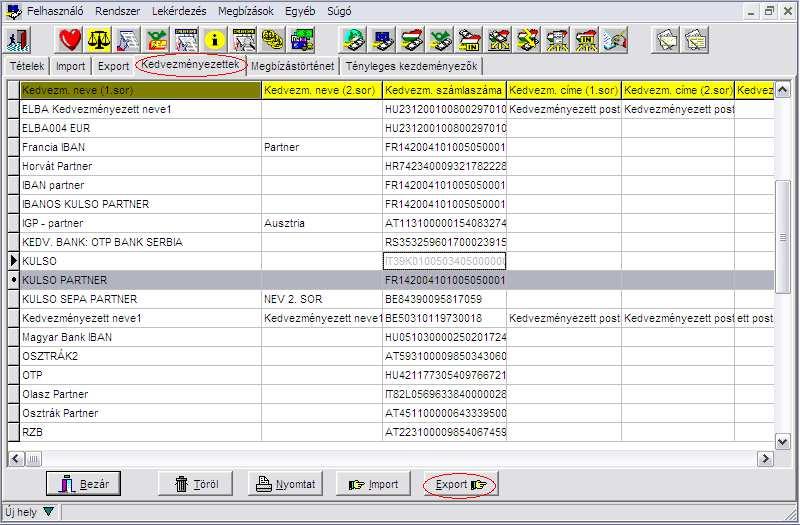Click the checklist with hand icon
Image resolution: width=800 pixels, height=525 pixels.
(615, 40)
